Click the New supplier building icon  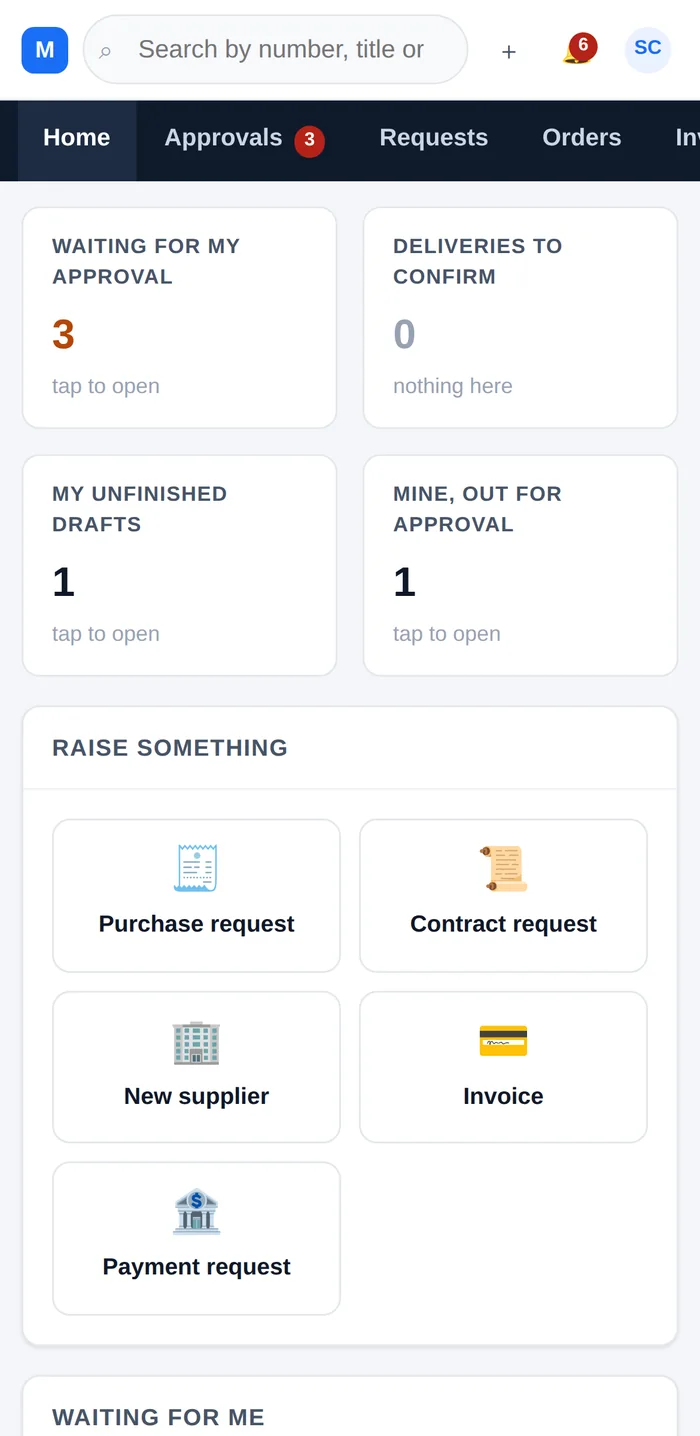(x=196, y=1040)
